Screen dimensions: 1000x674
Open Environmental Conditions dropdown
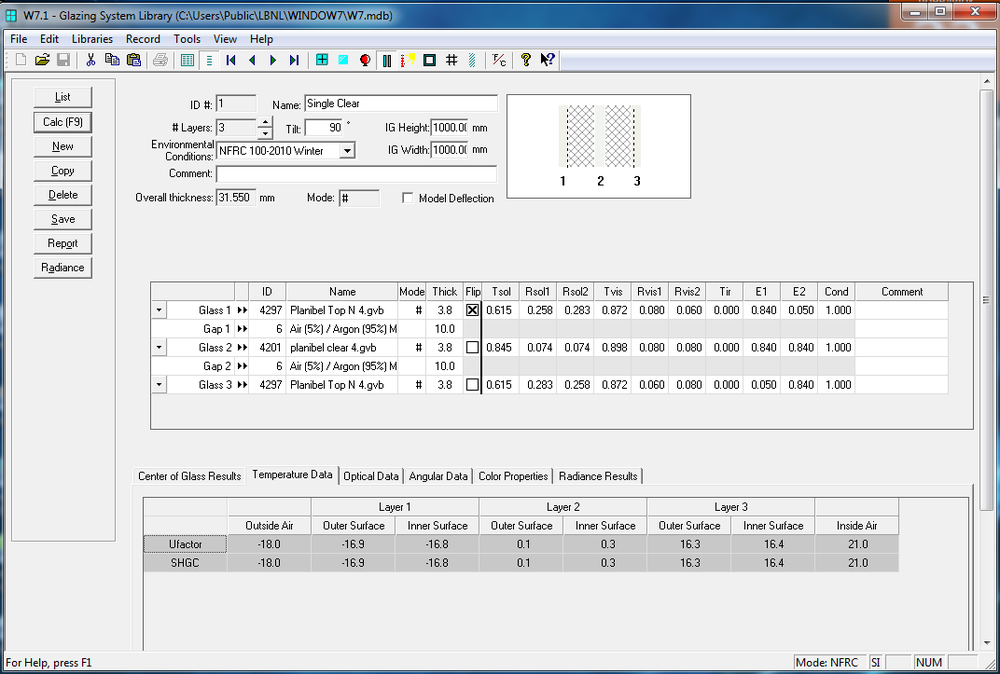coord(346,151)
